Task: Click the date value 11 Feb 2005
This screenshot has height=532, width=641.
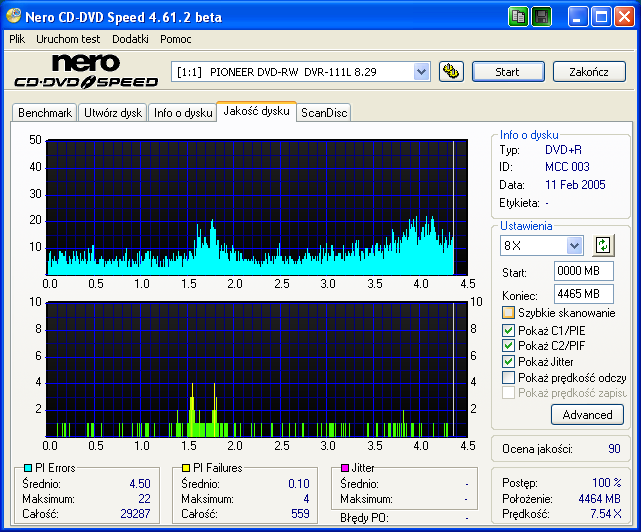Action: [x=575, y=185]
